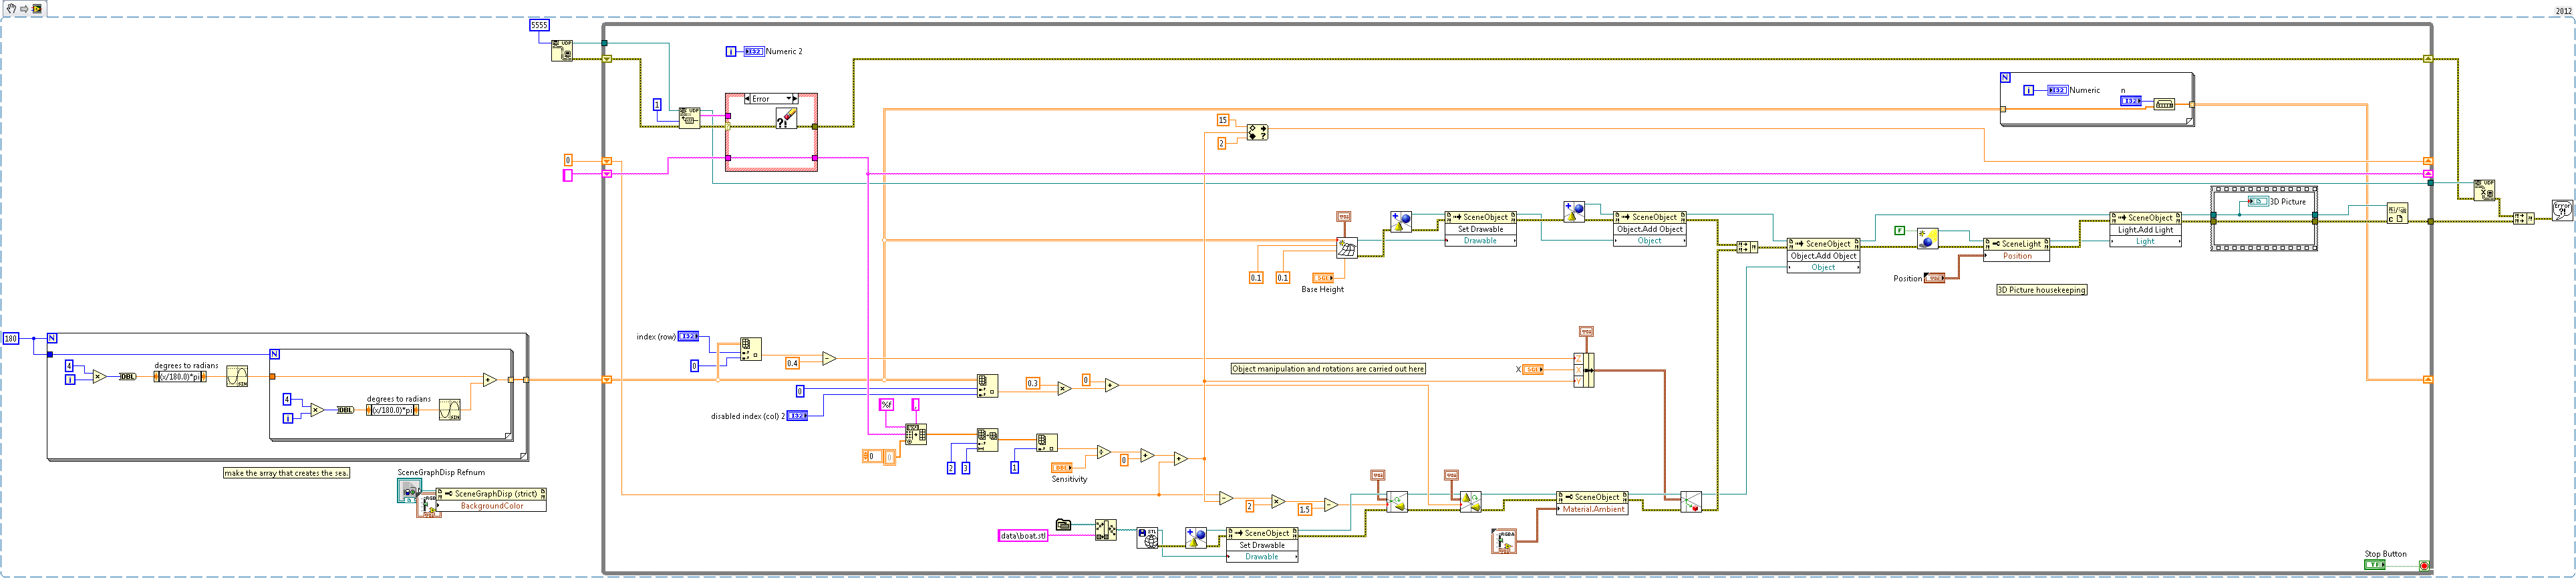Viewport: 2576px width, 578px height.
Task: Select the sine function in inner loop
Action: [x=450, y=409]
